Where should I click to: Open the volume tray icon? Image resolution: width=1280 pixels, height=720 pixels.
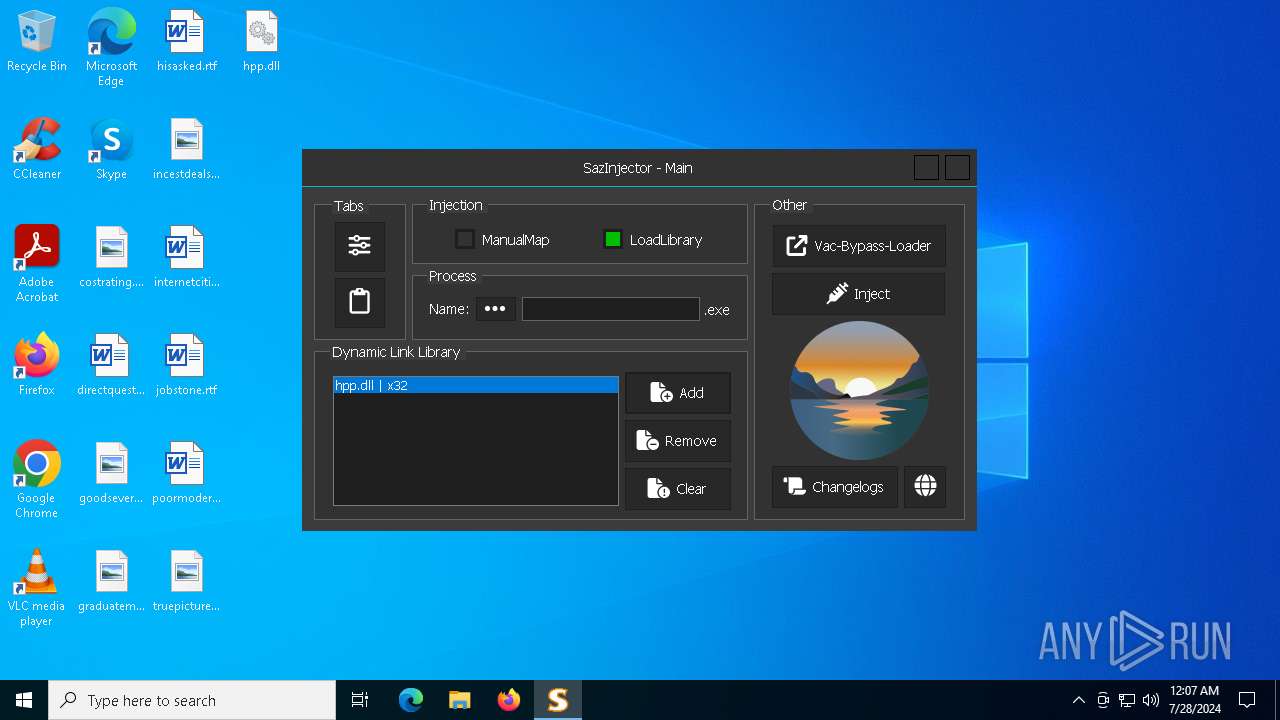tap(1150, 700)
